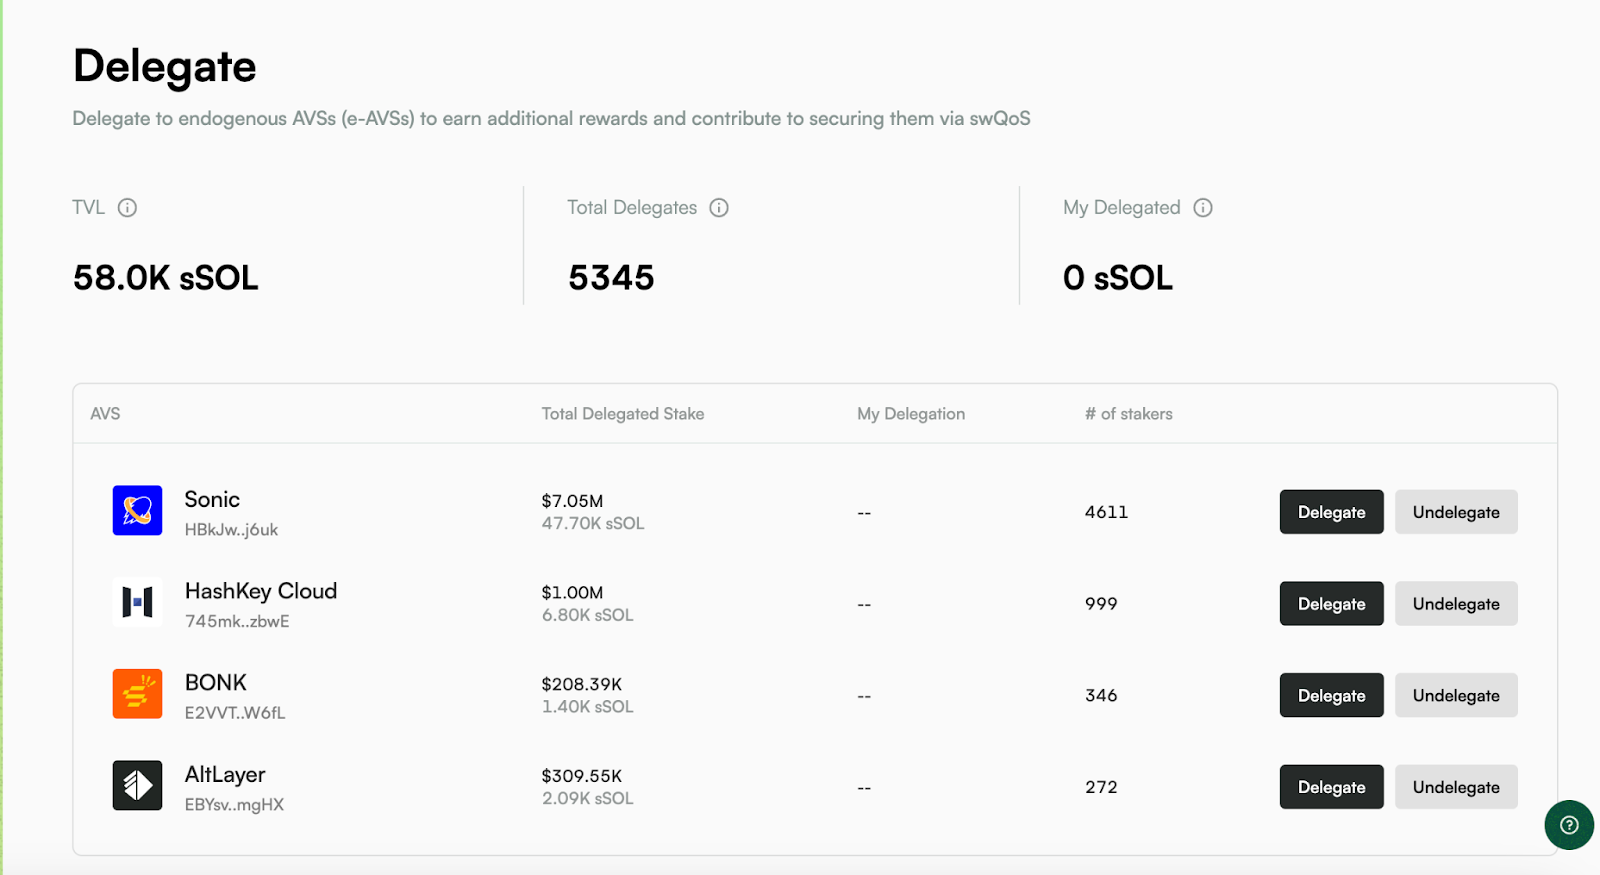Open the help question mark button
1600x875 pixels.
coord(1569,825)
